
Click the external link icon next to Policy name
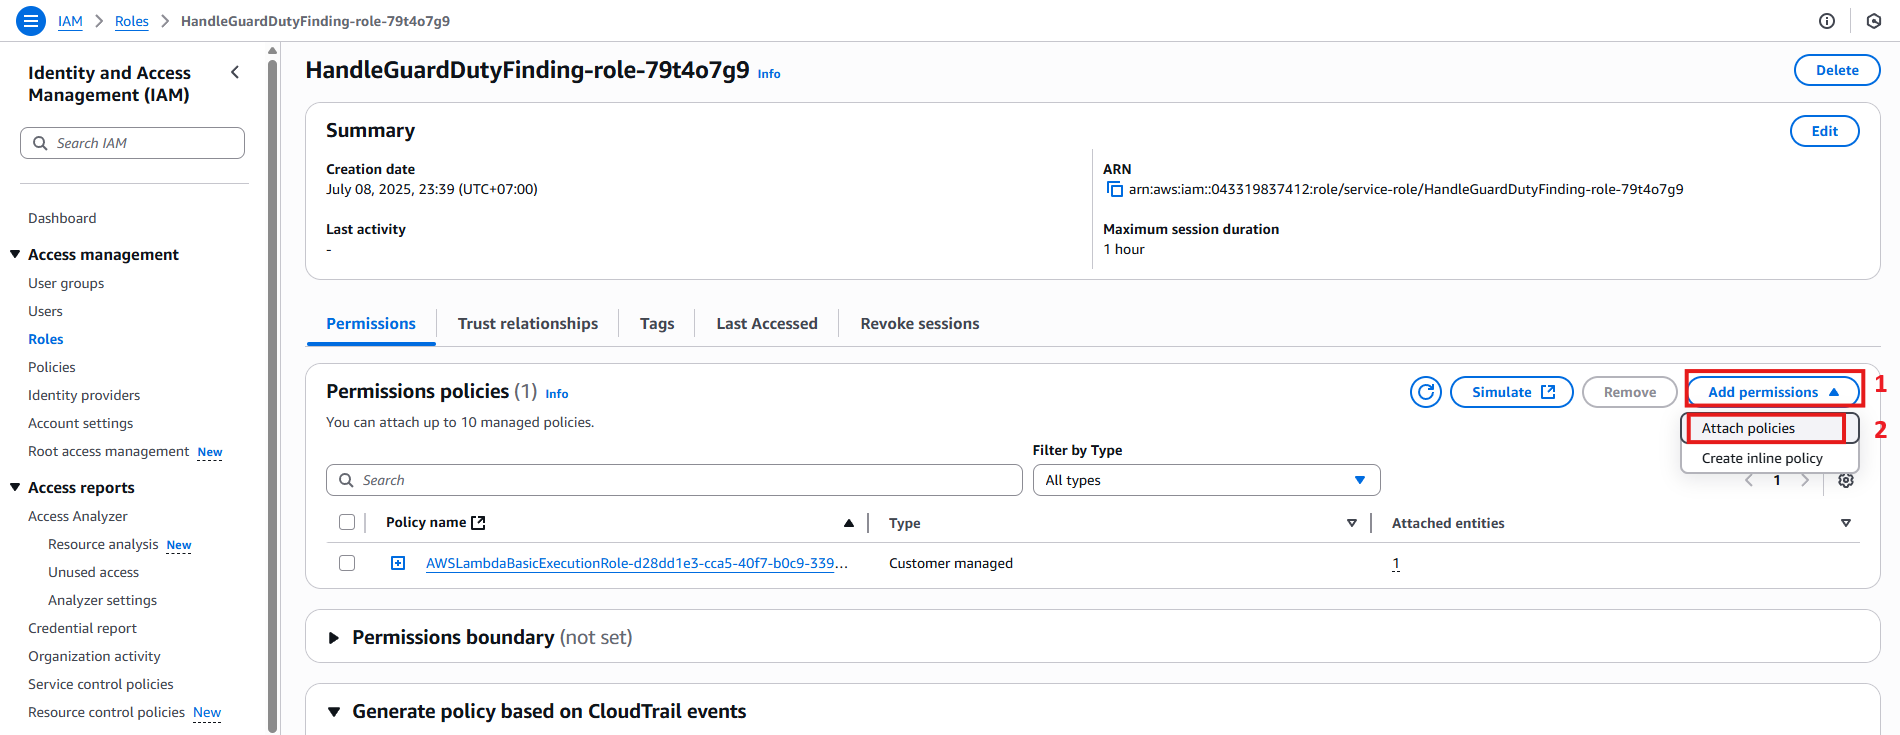(478, 523)
